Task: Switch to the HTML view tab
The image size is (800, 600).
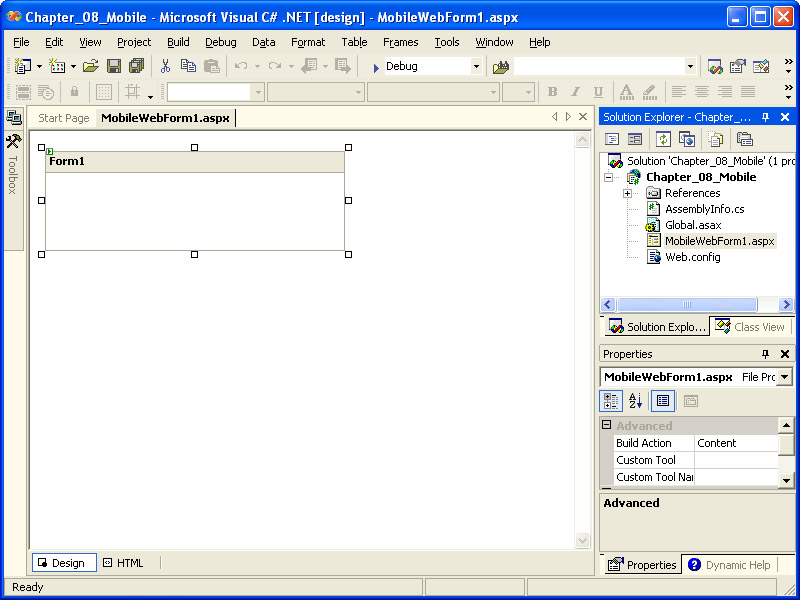Action: 124,563
